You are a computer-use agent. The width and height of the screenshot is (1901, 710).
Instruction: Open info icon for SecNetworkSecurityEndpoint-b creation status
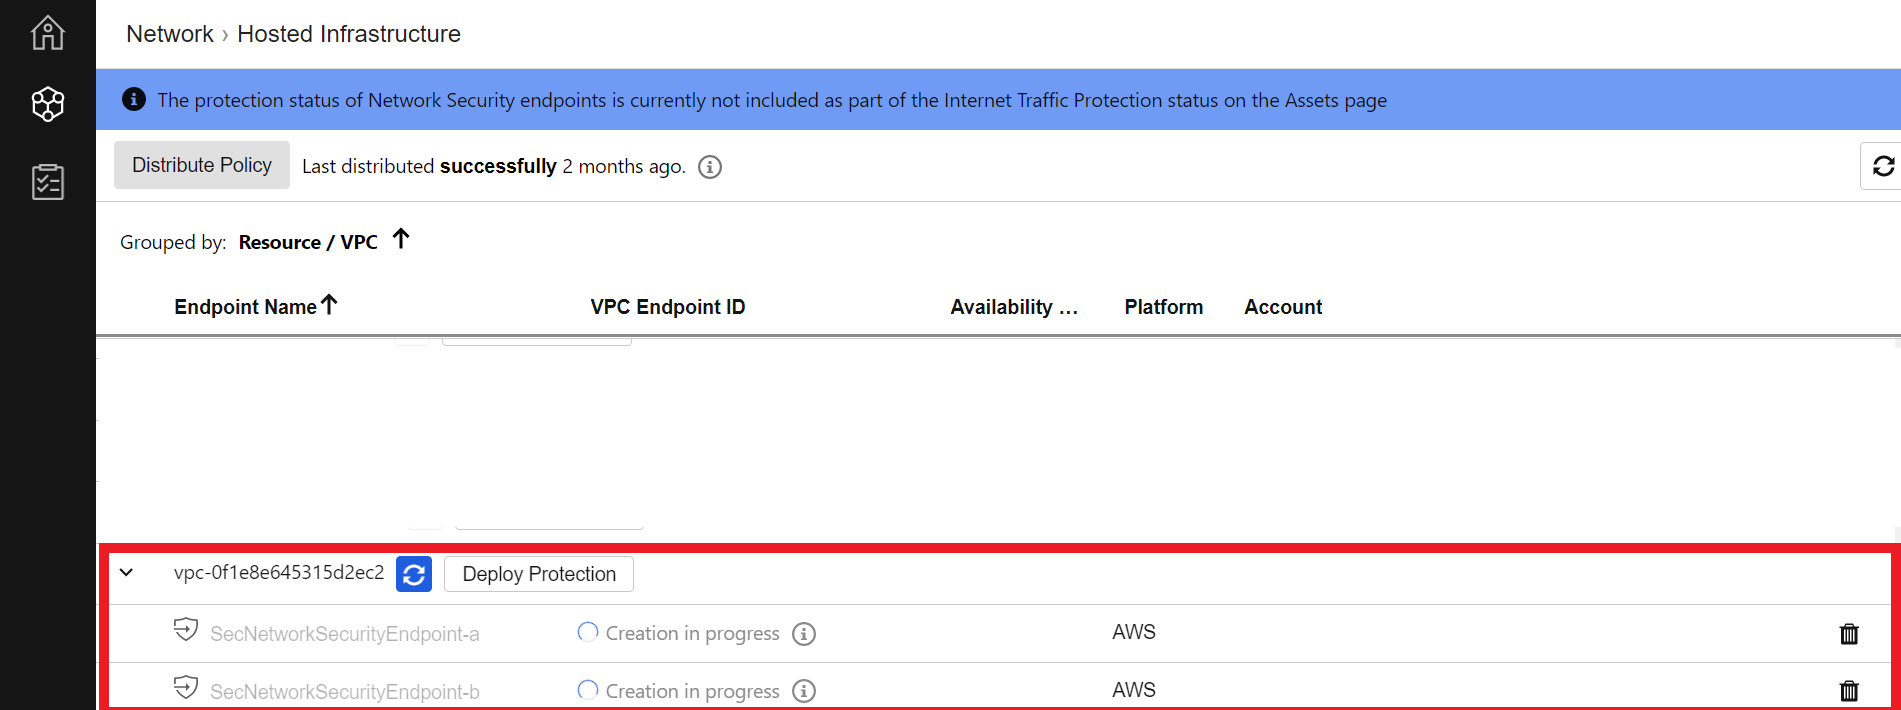tap(804, 691)
